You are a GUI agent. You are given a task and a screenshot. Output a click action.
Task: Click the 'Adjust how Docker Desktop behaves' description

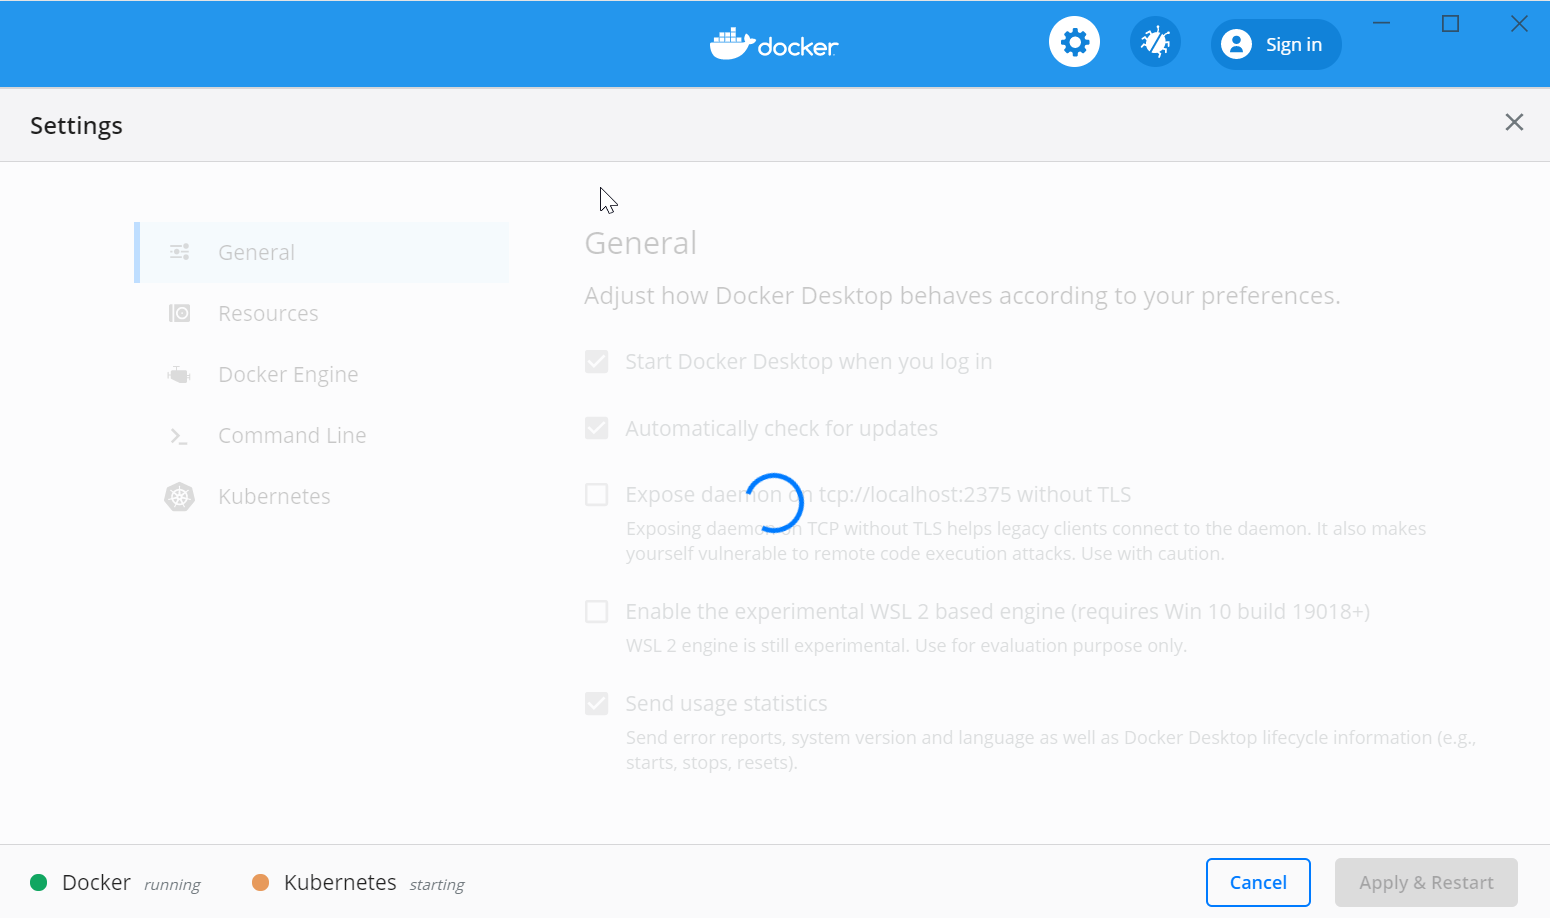(x=962, y=296)
